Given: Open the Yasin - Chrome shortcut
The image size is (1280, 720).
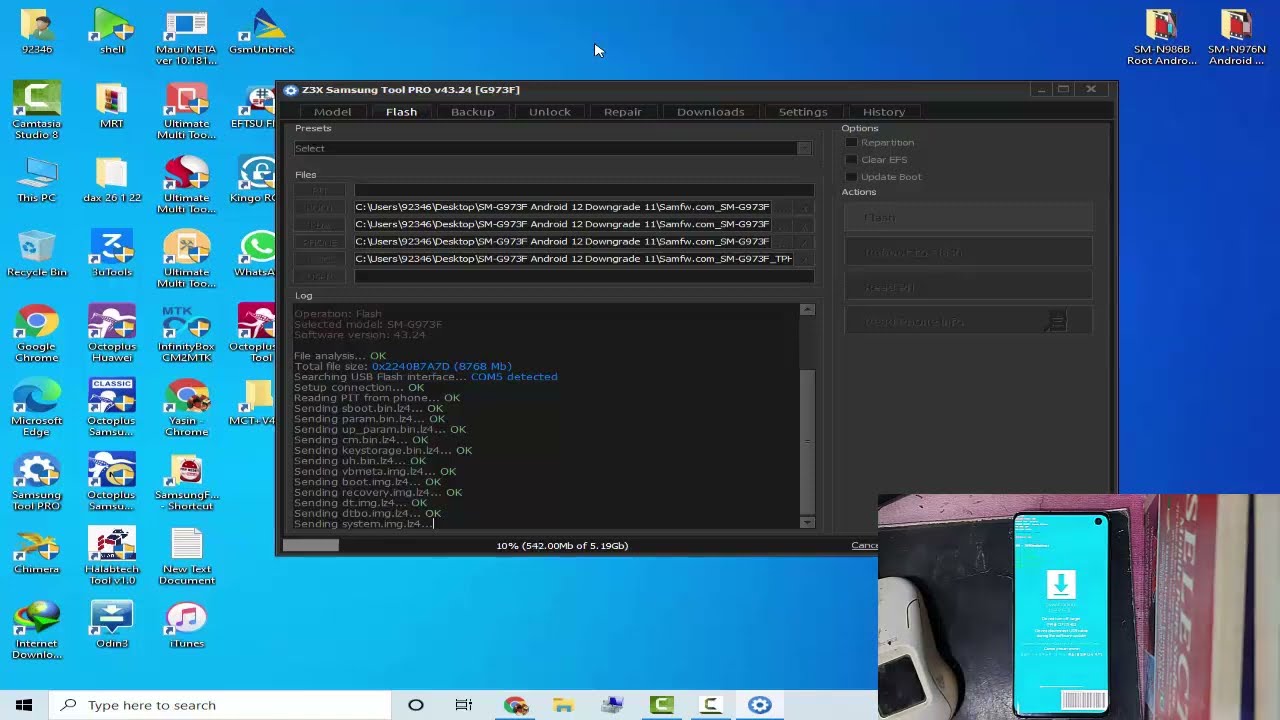Looking at the screenshot, I should tap(186, 407).
